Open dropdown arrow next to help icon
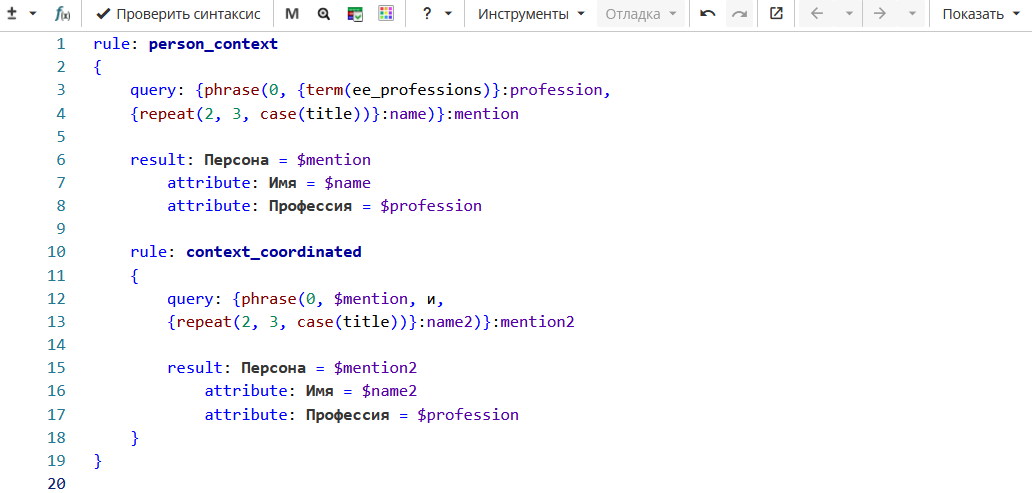 click(x=448, y=14)
